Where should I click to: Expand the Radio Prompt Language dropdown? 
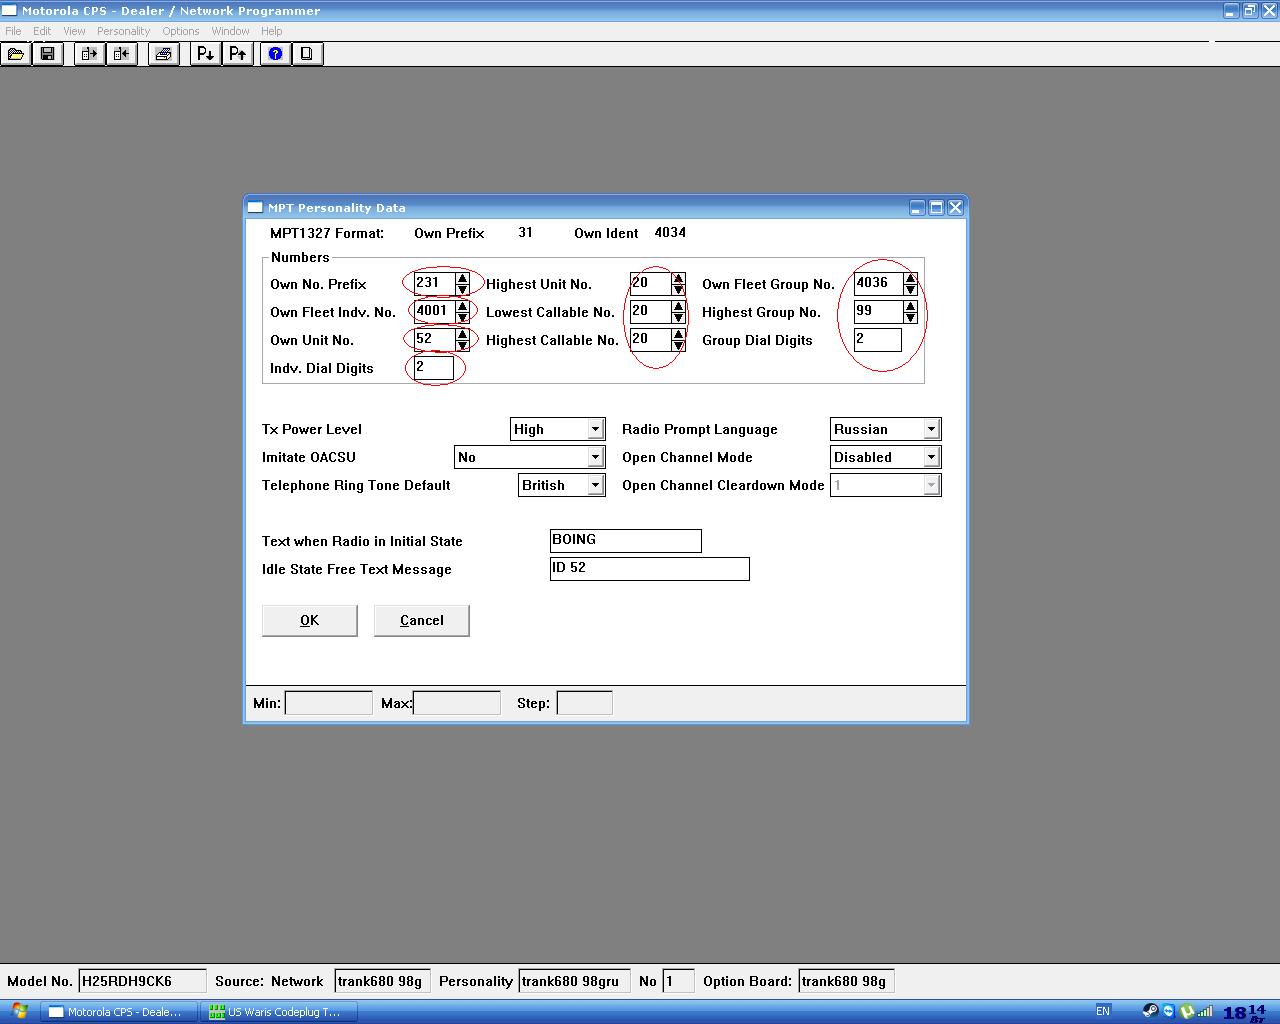click(x=931, y=429)
